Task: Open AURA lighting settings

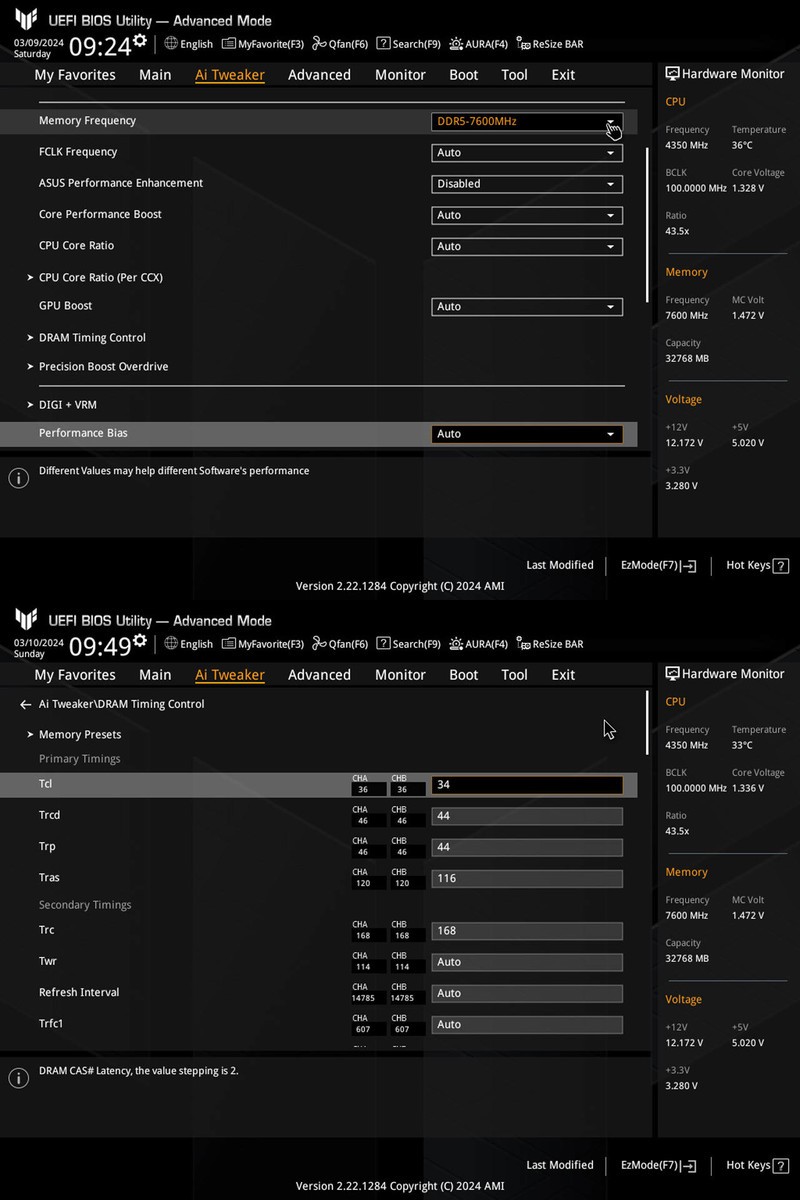Action: [478, 43]
